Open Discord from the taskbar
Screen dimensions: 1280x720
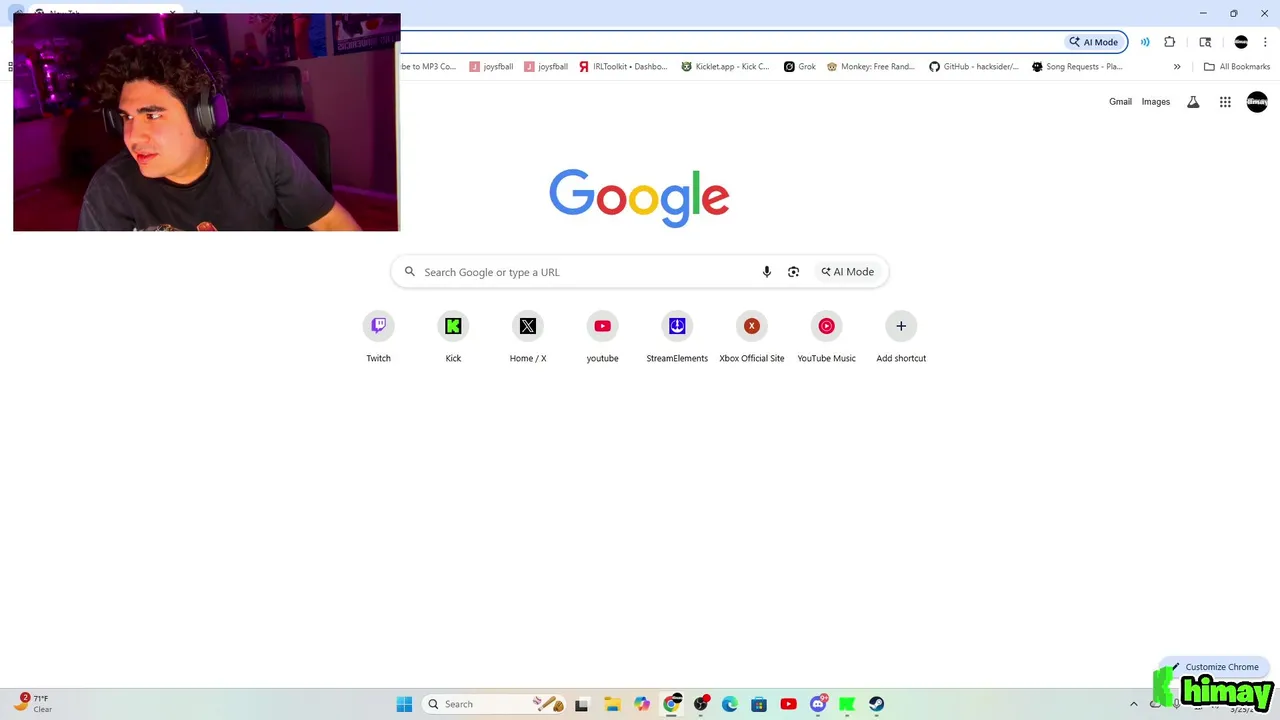tap(818, 704)
